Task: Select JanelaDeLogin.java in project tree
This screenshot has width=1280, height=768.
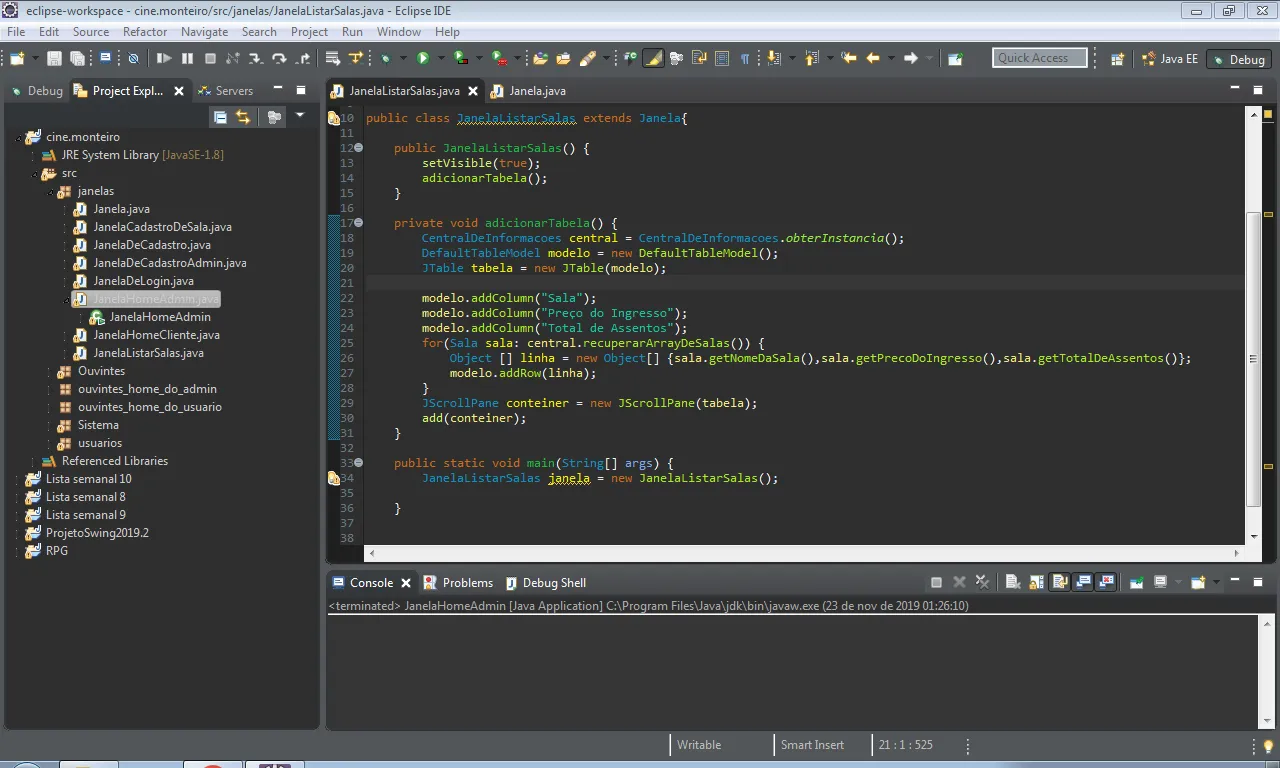Action: tap(143, 281)
